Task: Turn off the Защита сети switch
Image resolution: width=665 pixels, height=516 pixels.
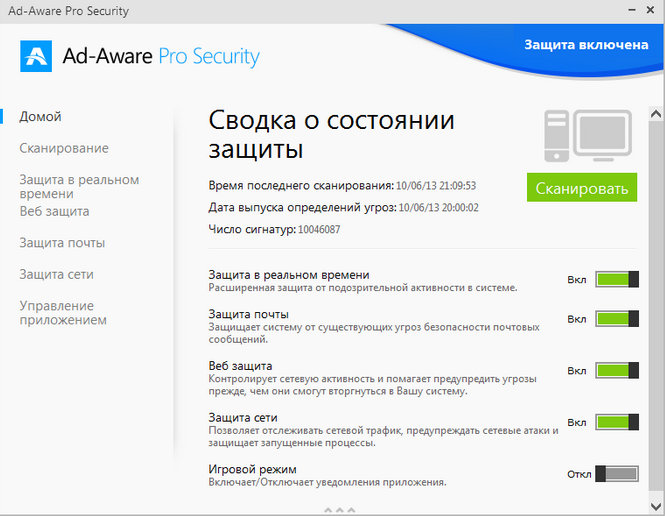Action: click(617, 422)
